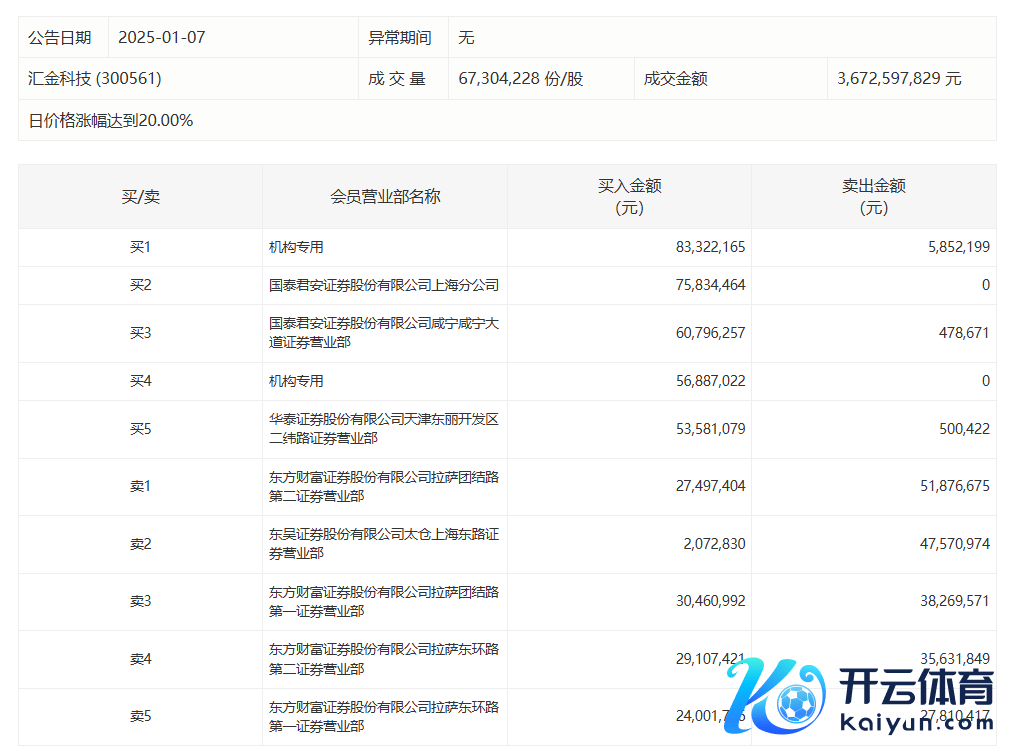Click the 日价格涨幅达到20.00% text row

click(111, 120)
